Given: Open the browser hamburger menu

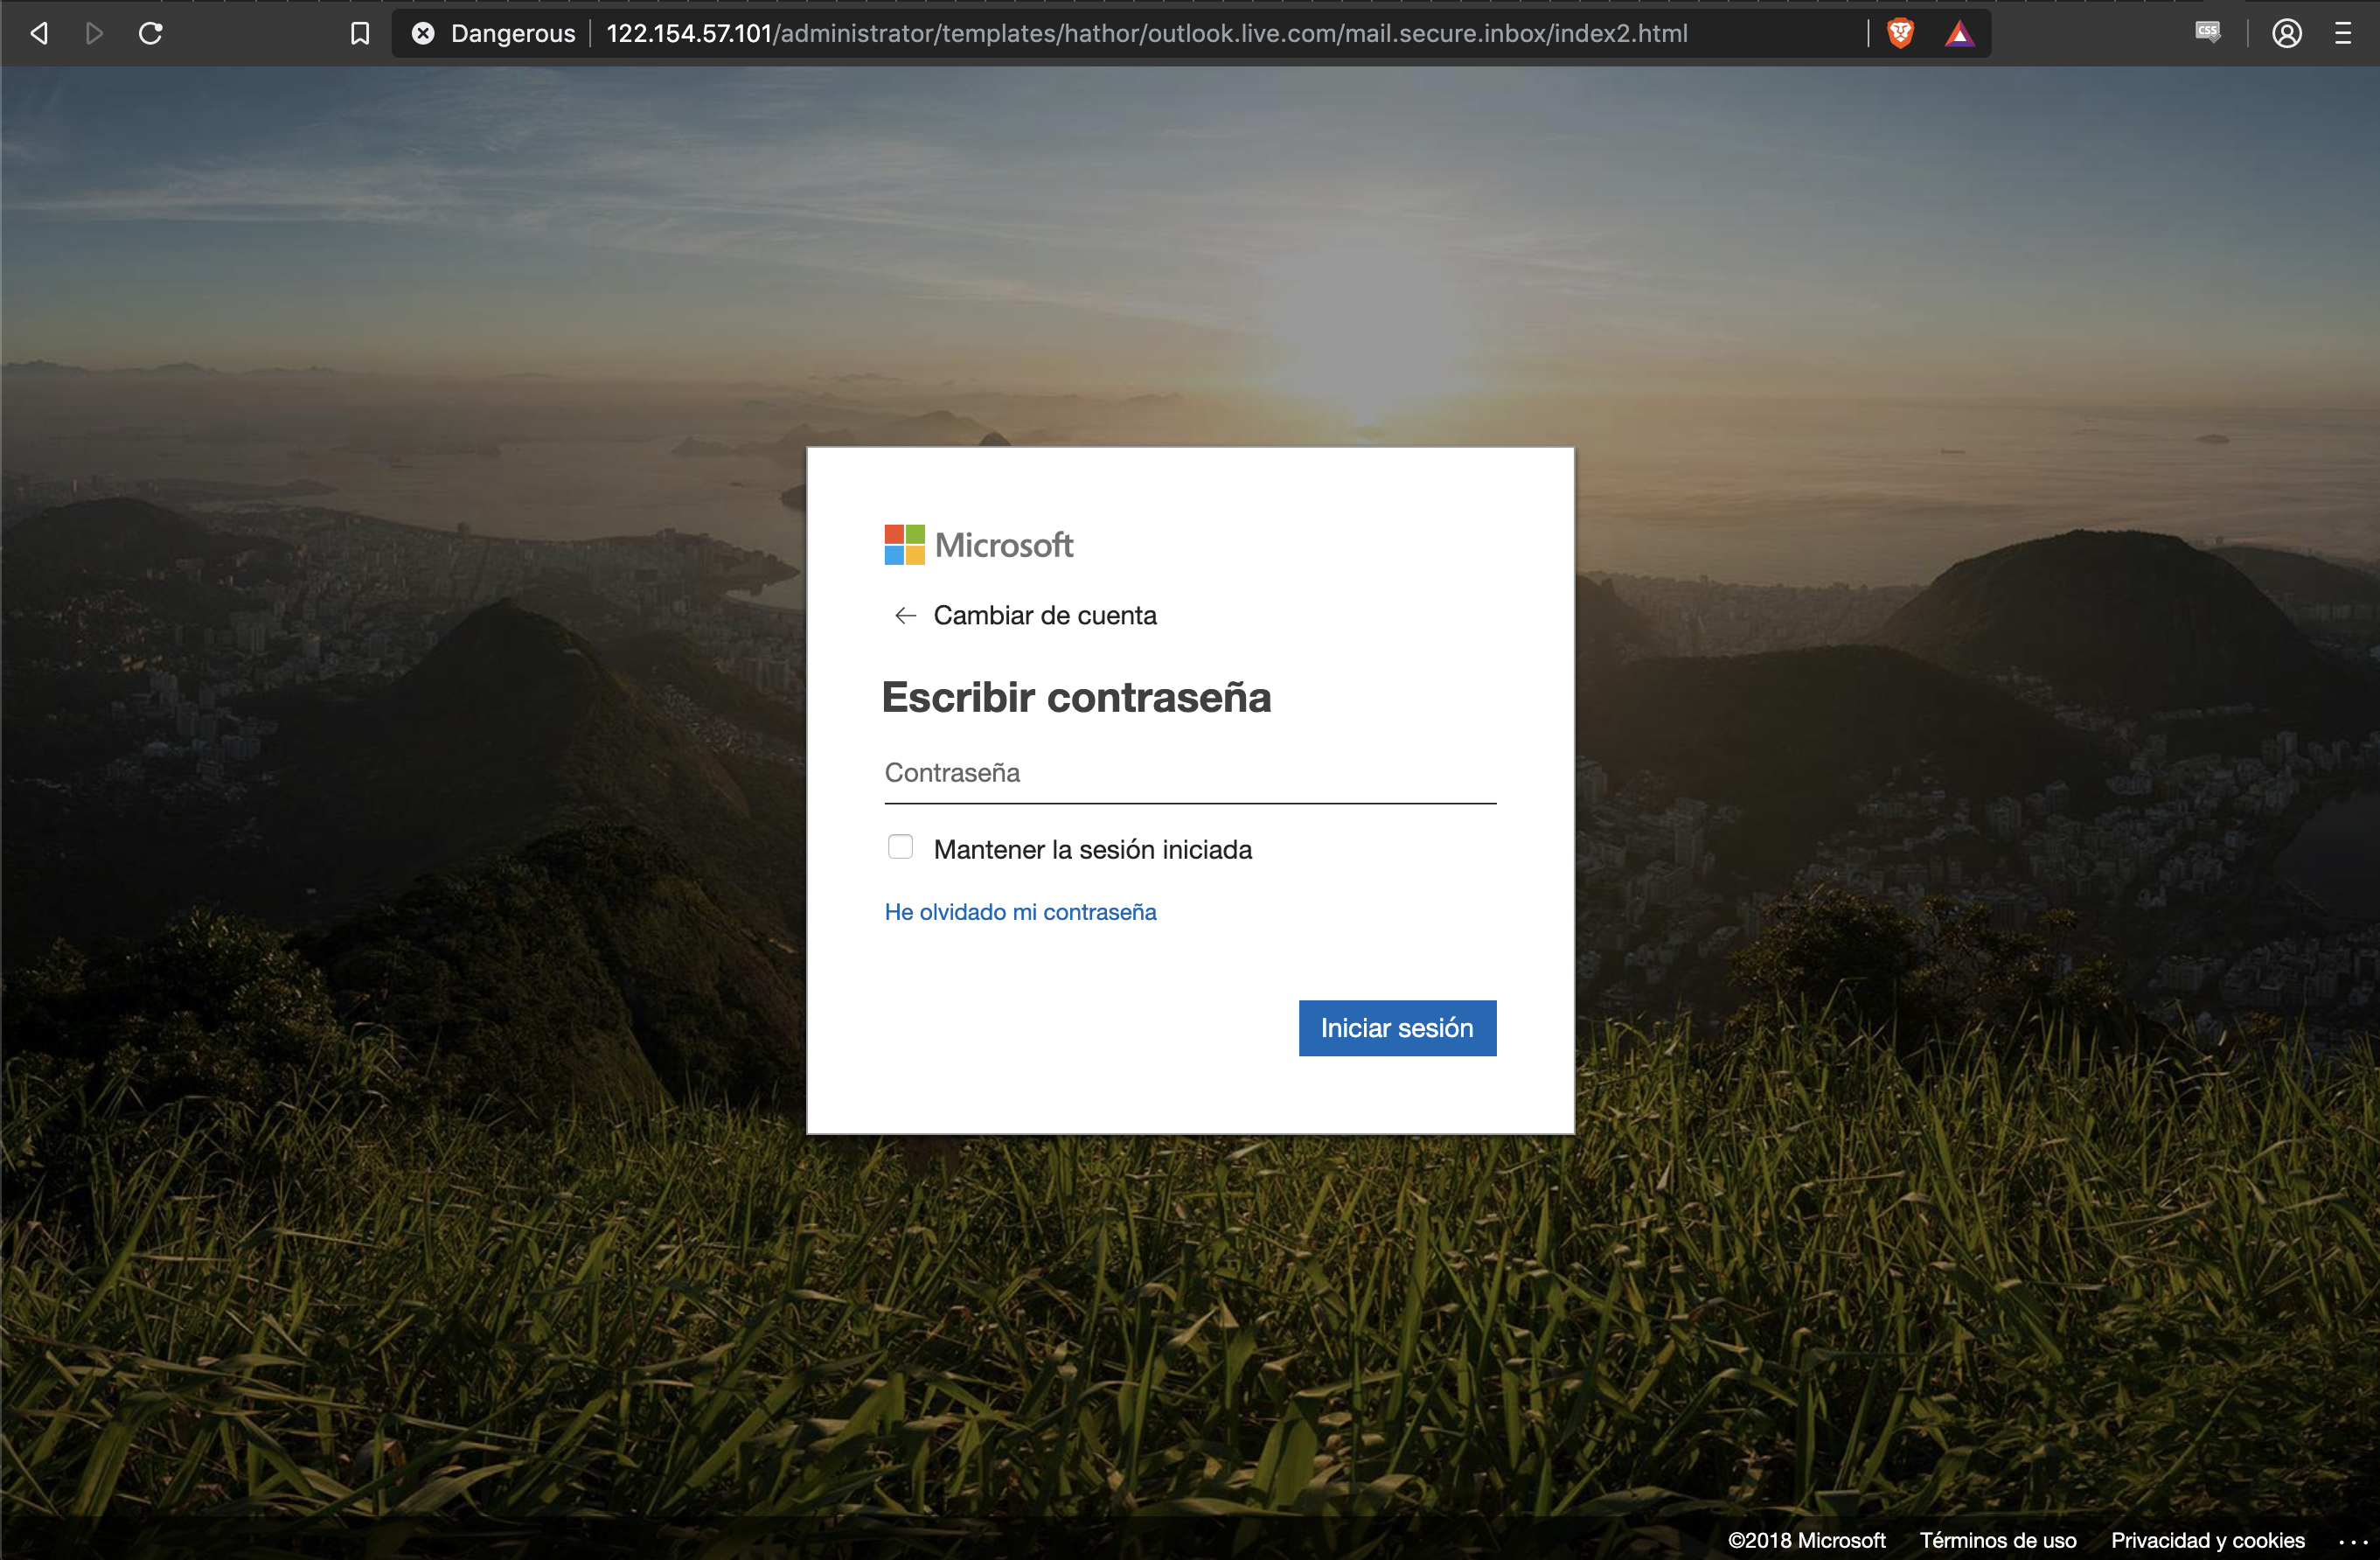Looking at the screenshot, I should pyautogui.click(x=2343, y=33).
